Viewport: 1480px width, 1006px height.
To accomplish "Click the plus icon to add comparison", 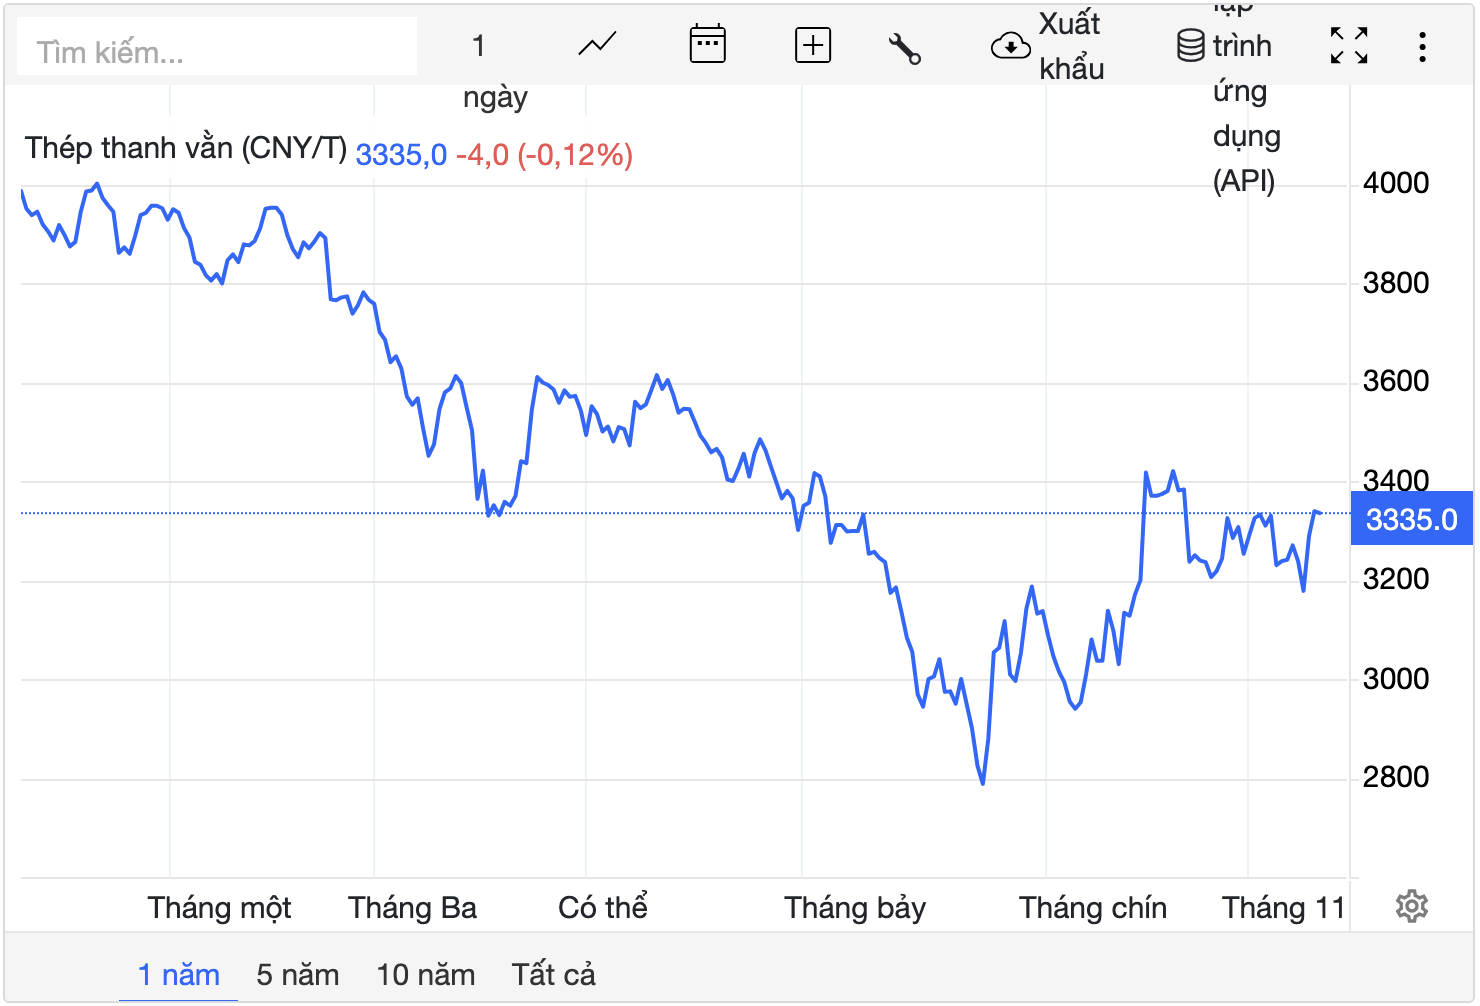I will (813, 45).
